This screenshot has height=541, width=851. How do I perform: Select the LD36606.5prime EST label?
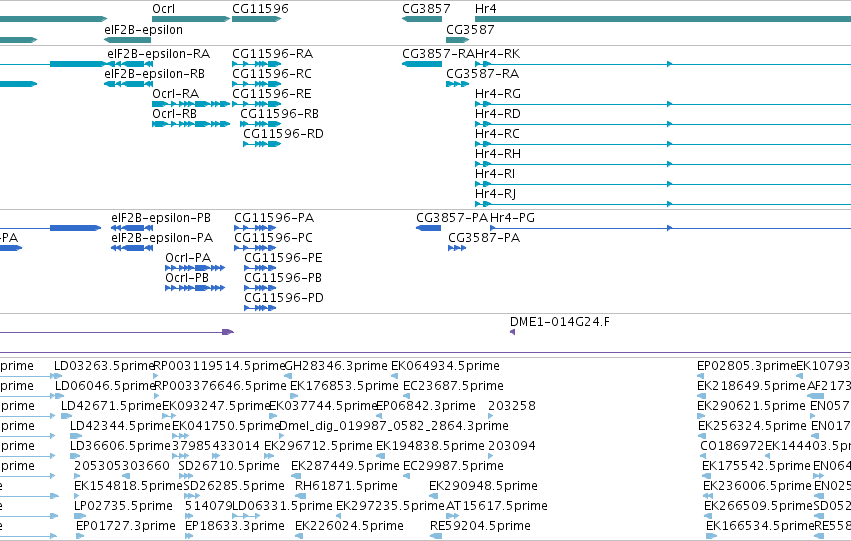point(120,447)
